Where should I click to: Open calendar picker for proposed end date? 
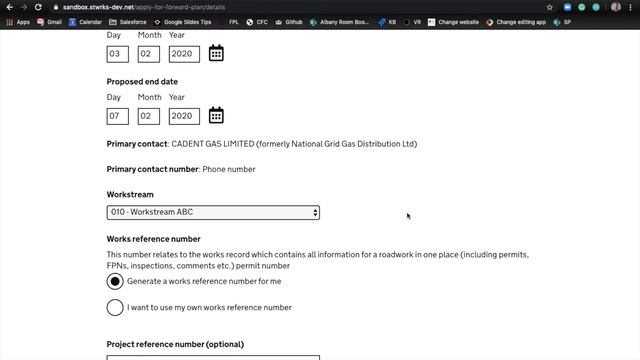tap(216, 115)
